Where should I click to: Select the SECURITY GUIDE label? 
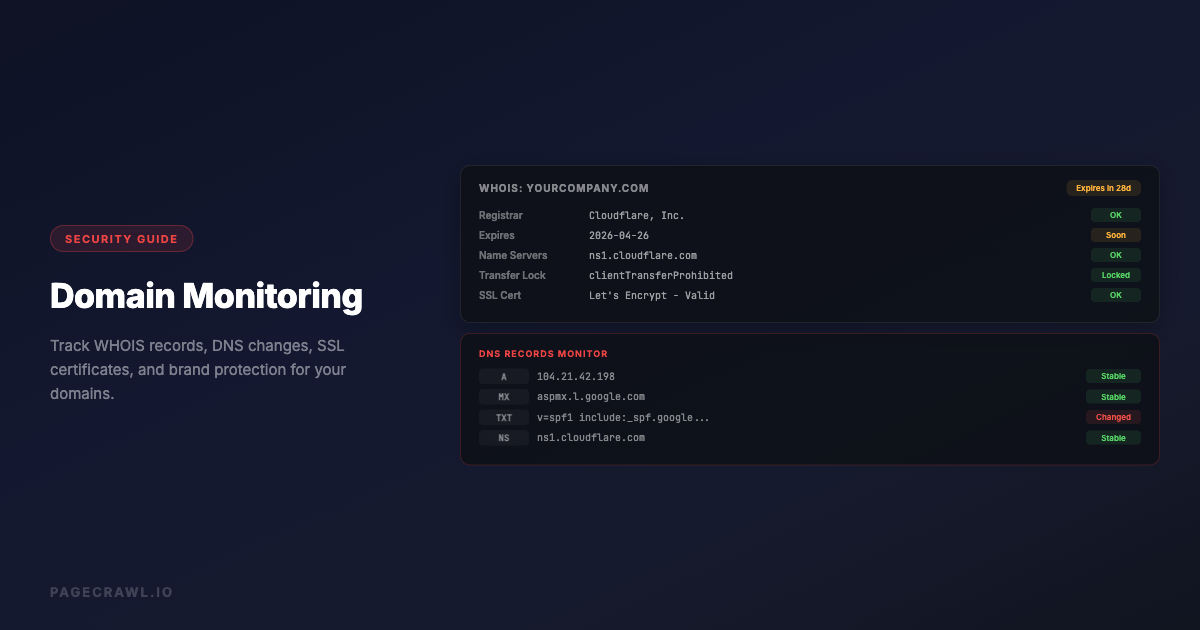point(121,238)
